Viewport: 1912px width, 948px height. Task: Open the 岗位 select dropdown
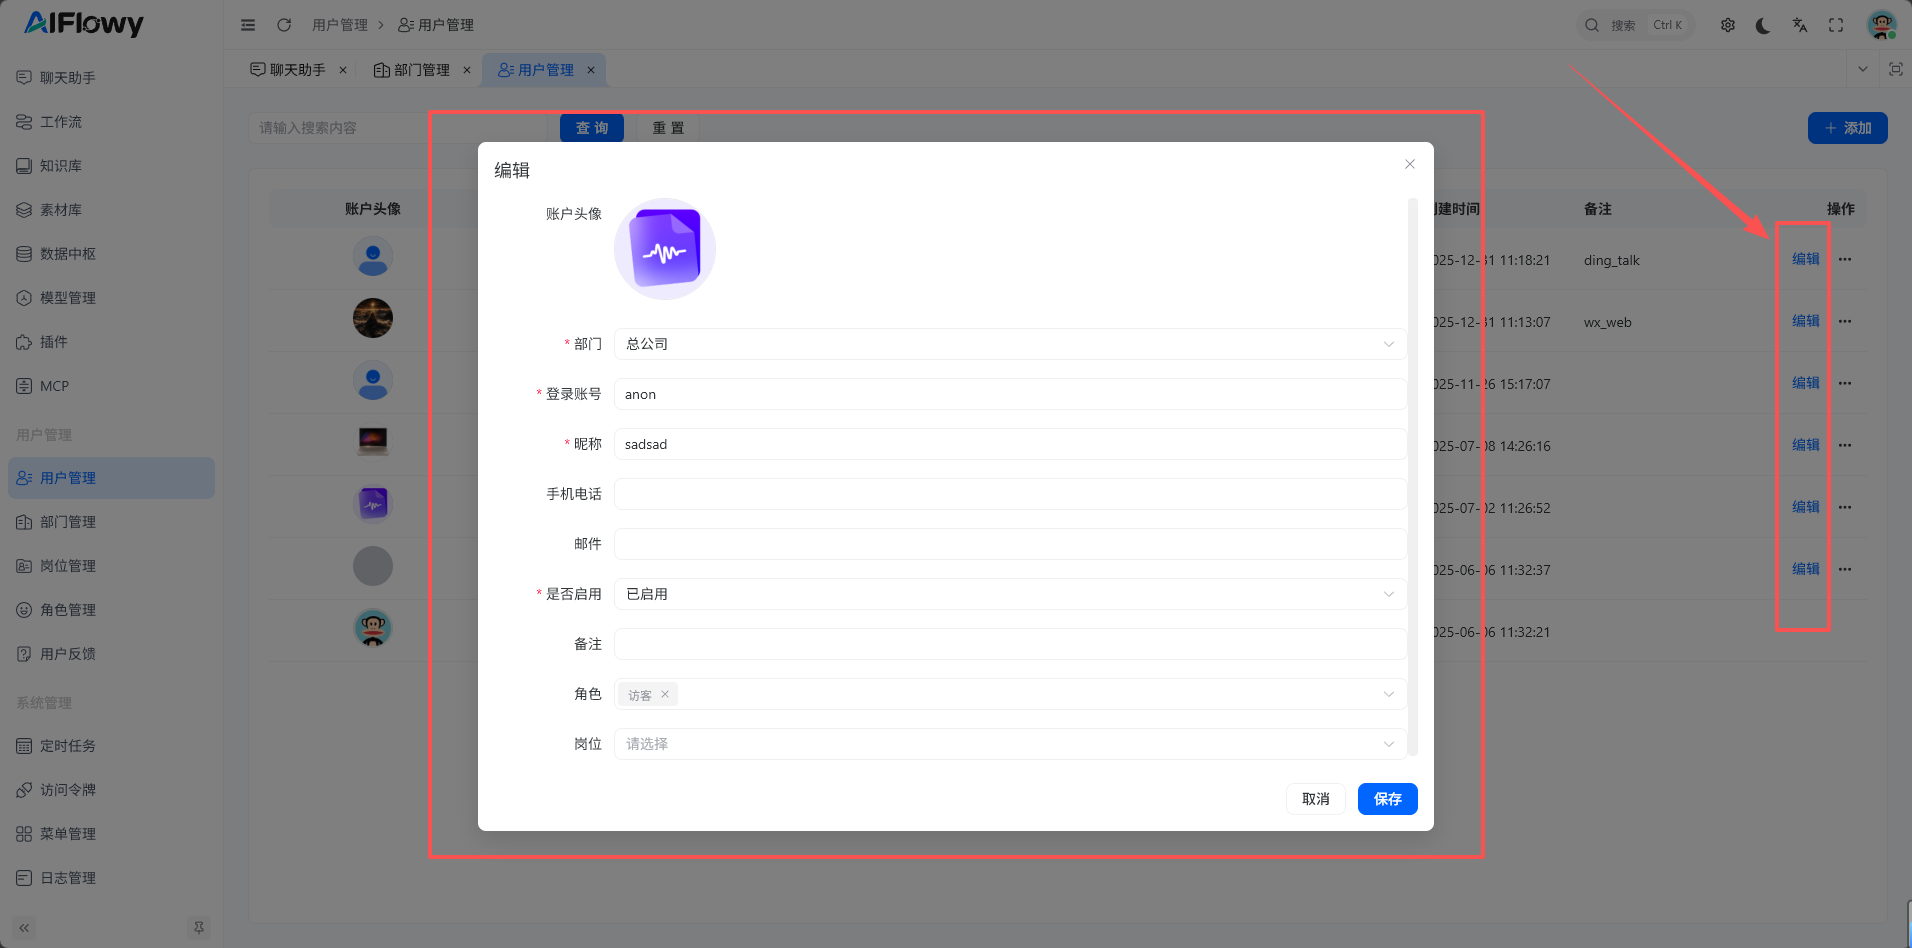(1010, 744)
